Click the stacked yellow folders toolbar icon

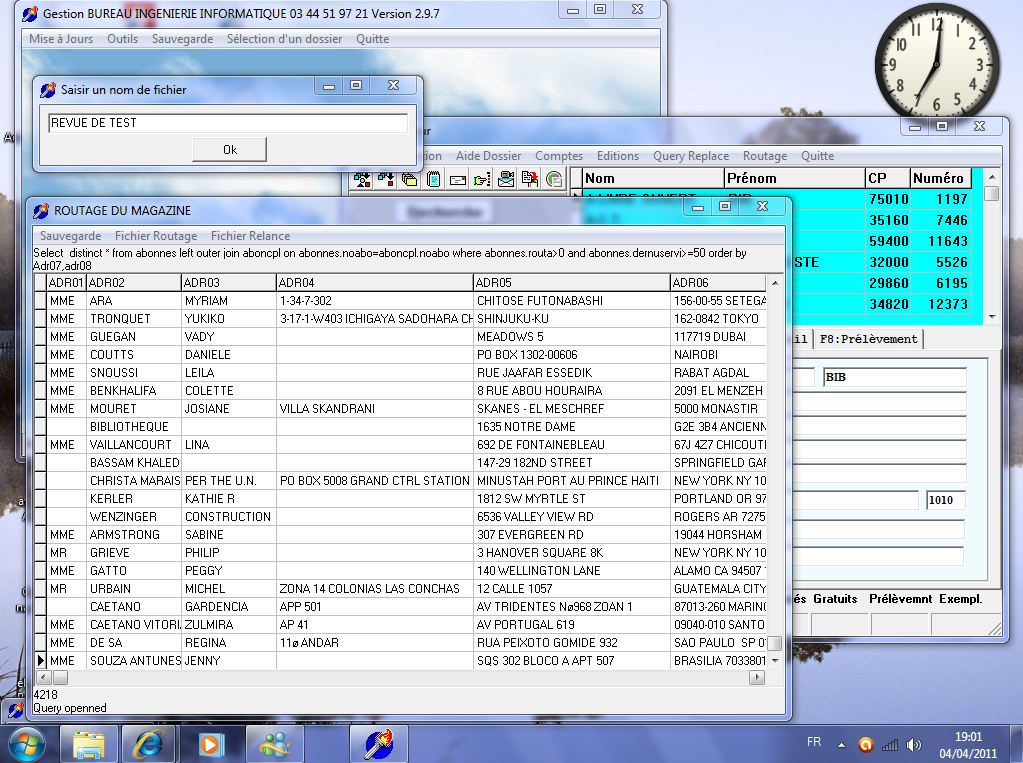pos(410,180)
